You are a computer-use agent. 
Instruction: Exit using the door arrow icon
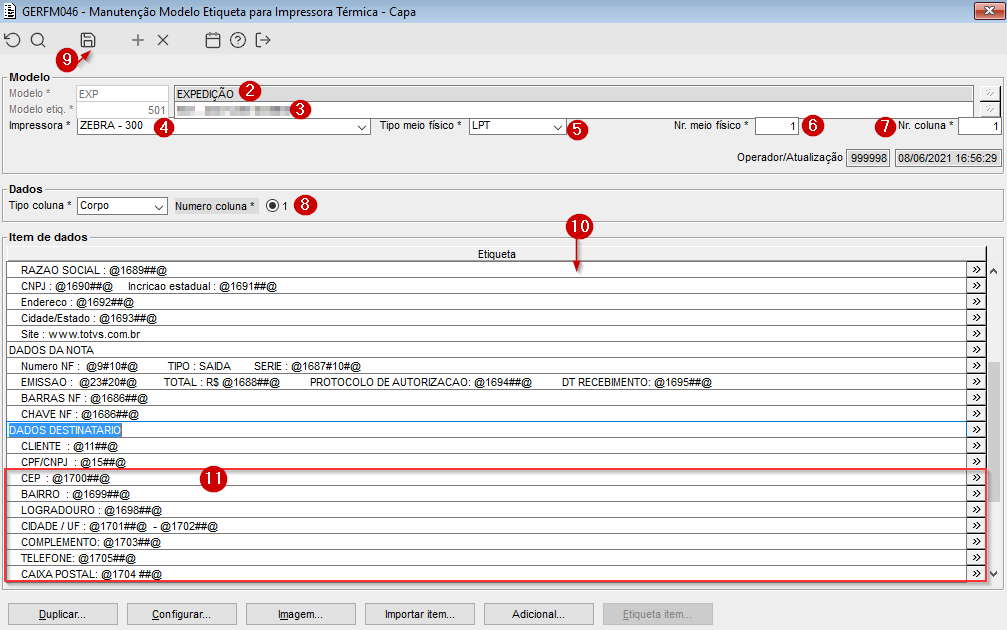[x=263, y=40]
